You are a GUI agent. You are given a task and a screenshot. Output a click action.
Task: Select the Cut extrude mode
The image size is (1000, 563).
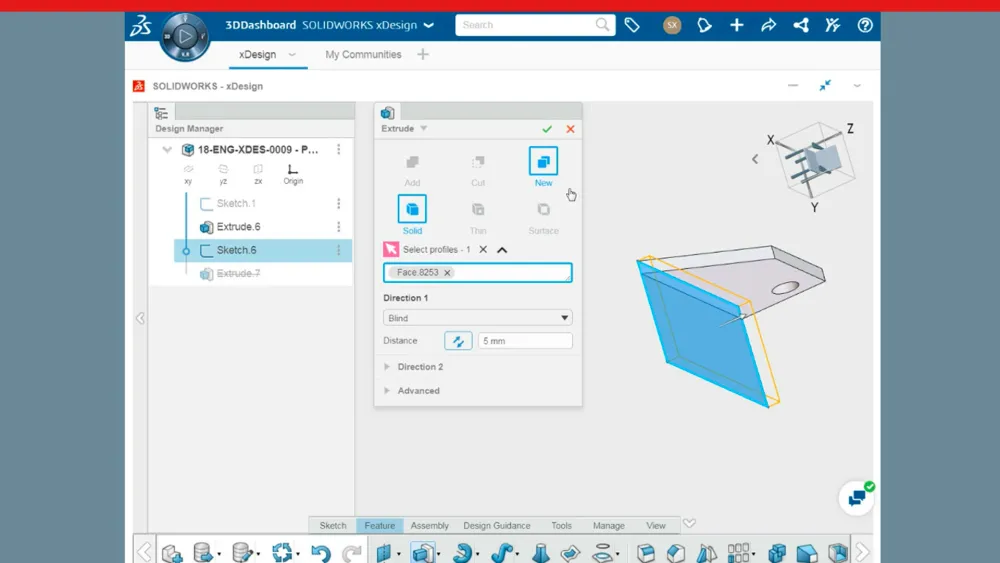pos(478,170)
